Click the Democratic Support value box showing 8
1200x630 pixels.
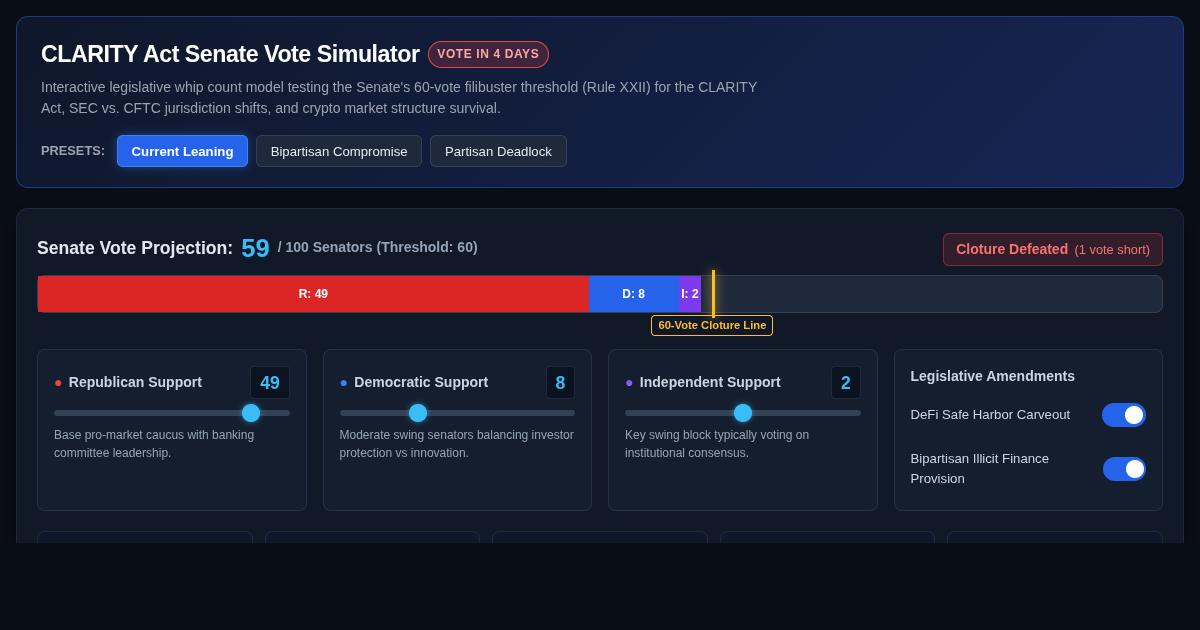(560, 383)
